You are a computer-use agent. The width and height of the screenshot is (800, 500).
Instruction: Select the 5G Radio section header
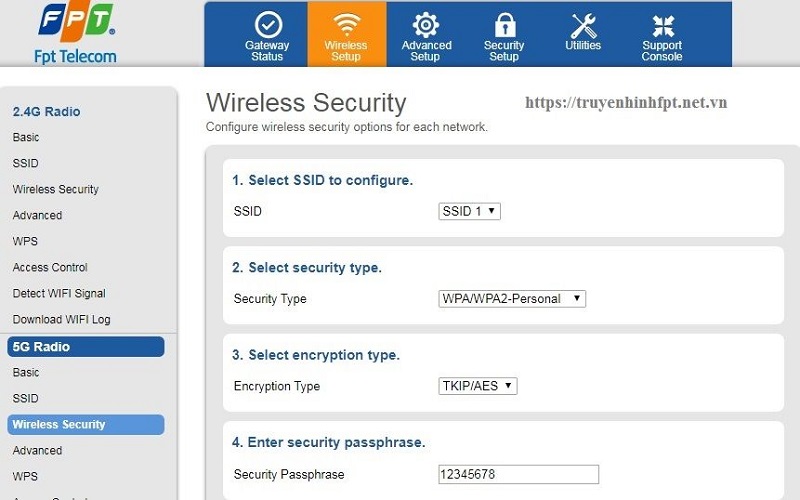(x=86, y=347)
